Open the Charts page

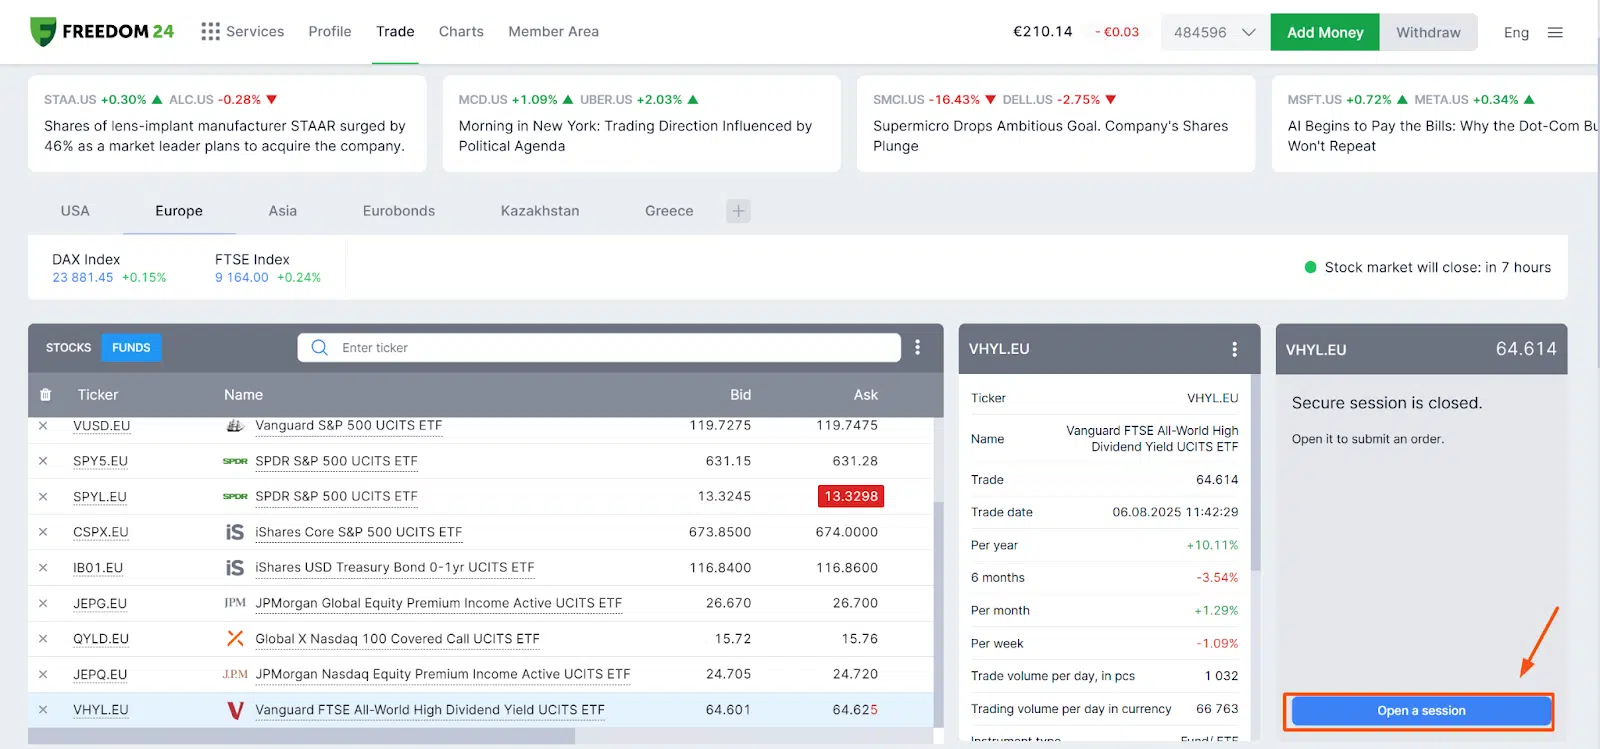point(461,31)
